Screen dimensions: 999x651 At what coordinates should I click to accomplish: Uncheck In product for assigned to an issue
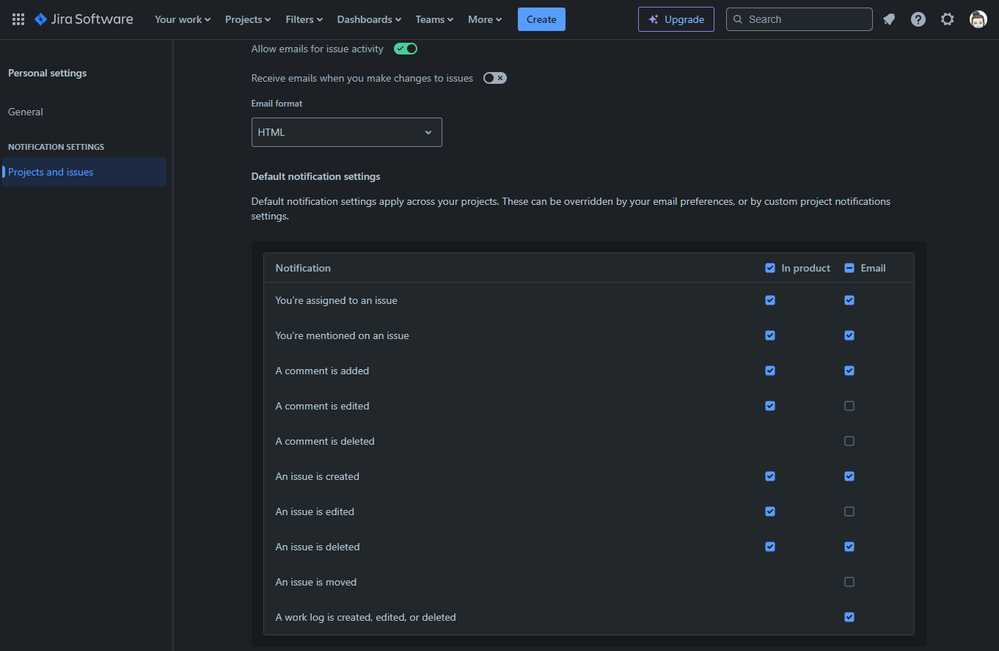pyautogui.click(x=770, y=300)
